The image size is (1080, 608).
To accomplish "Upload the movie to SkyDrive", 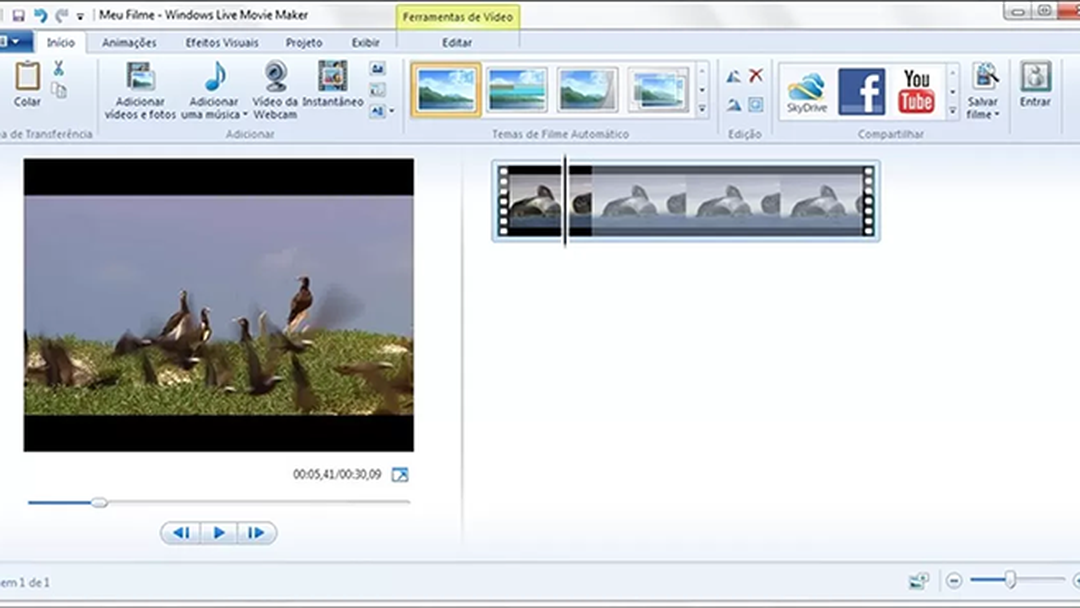I will tap(806, 88).
